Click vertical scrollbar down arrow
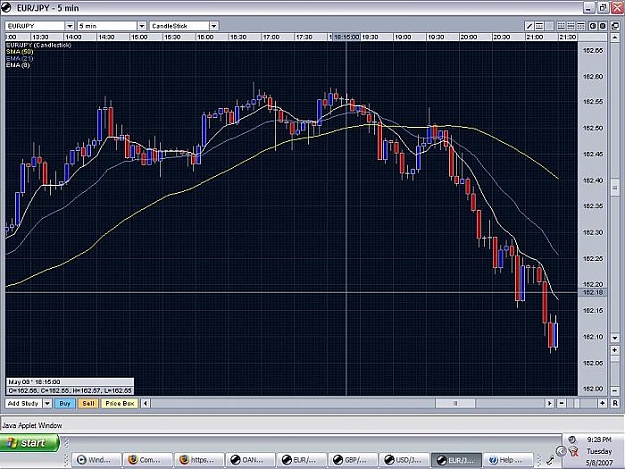The height and width of the screenshot is (469, 625). pos(615,338)
